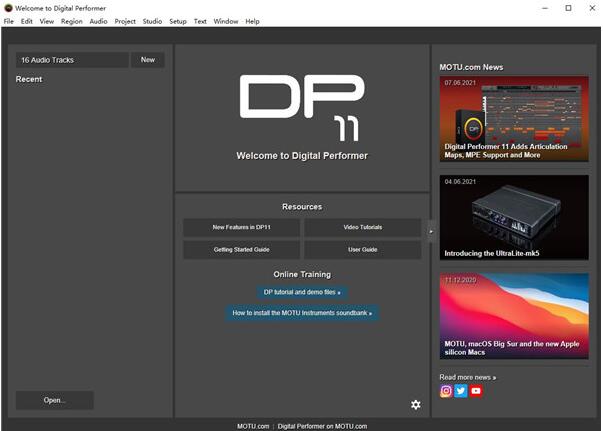The image size is (603, 431).
Task: Open New Features in DP11
Action: pos(241,227)
